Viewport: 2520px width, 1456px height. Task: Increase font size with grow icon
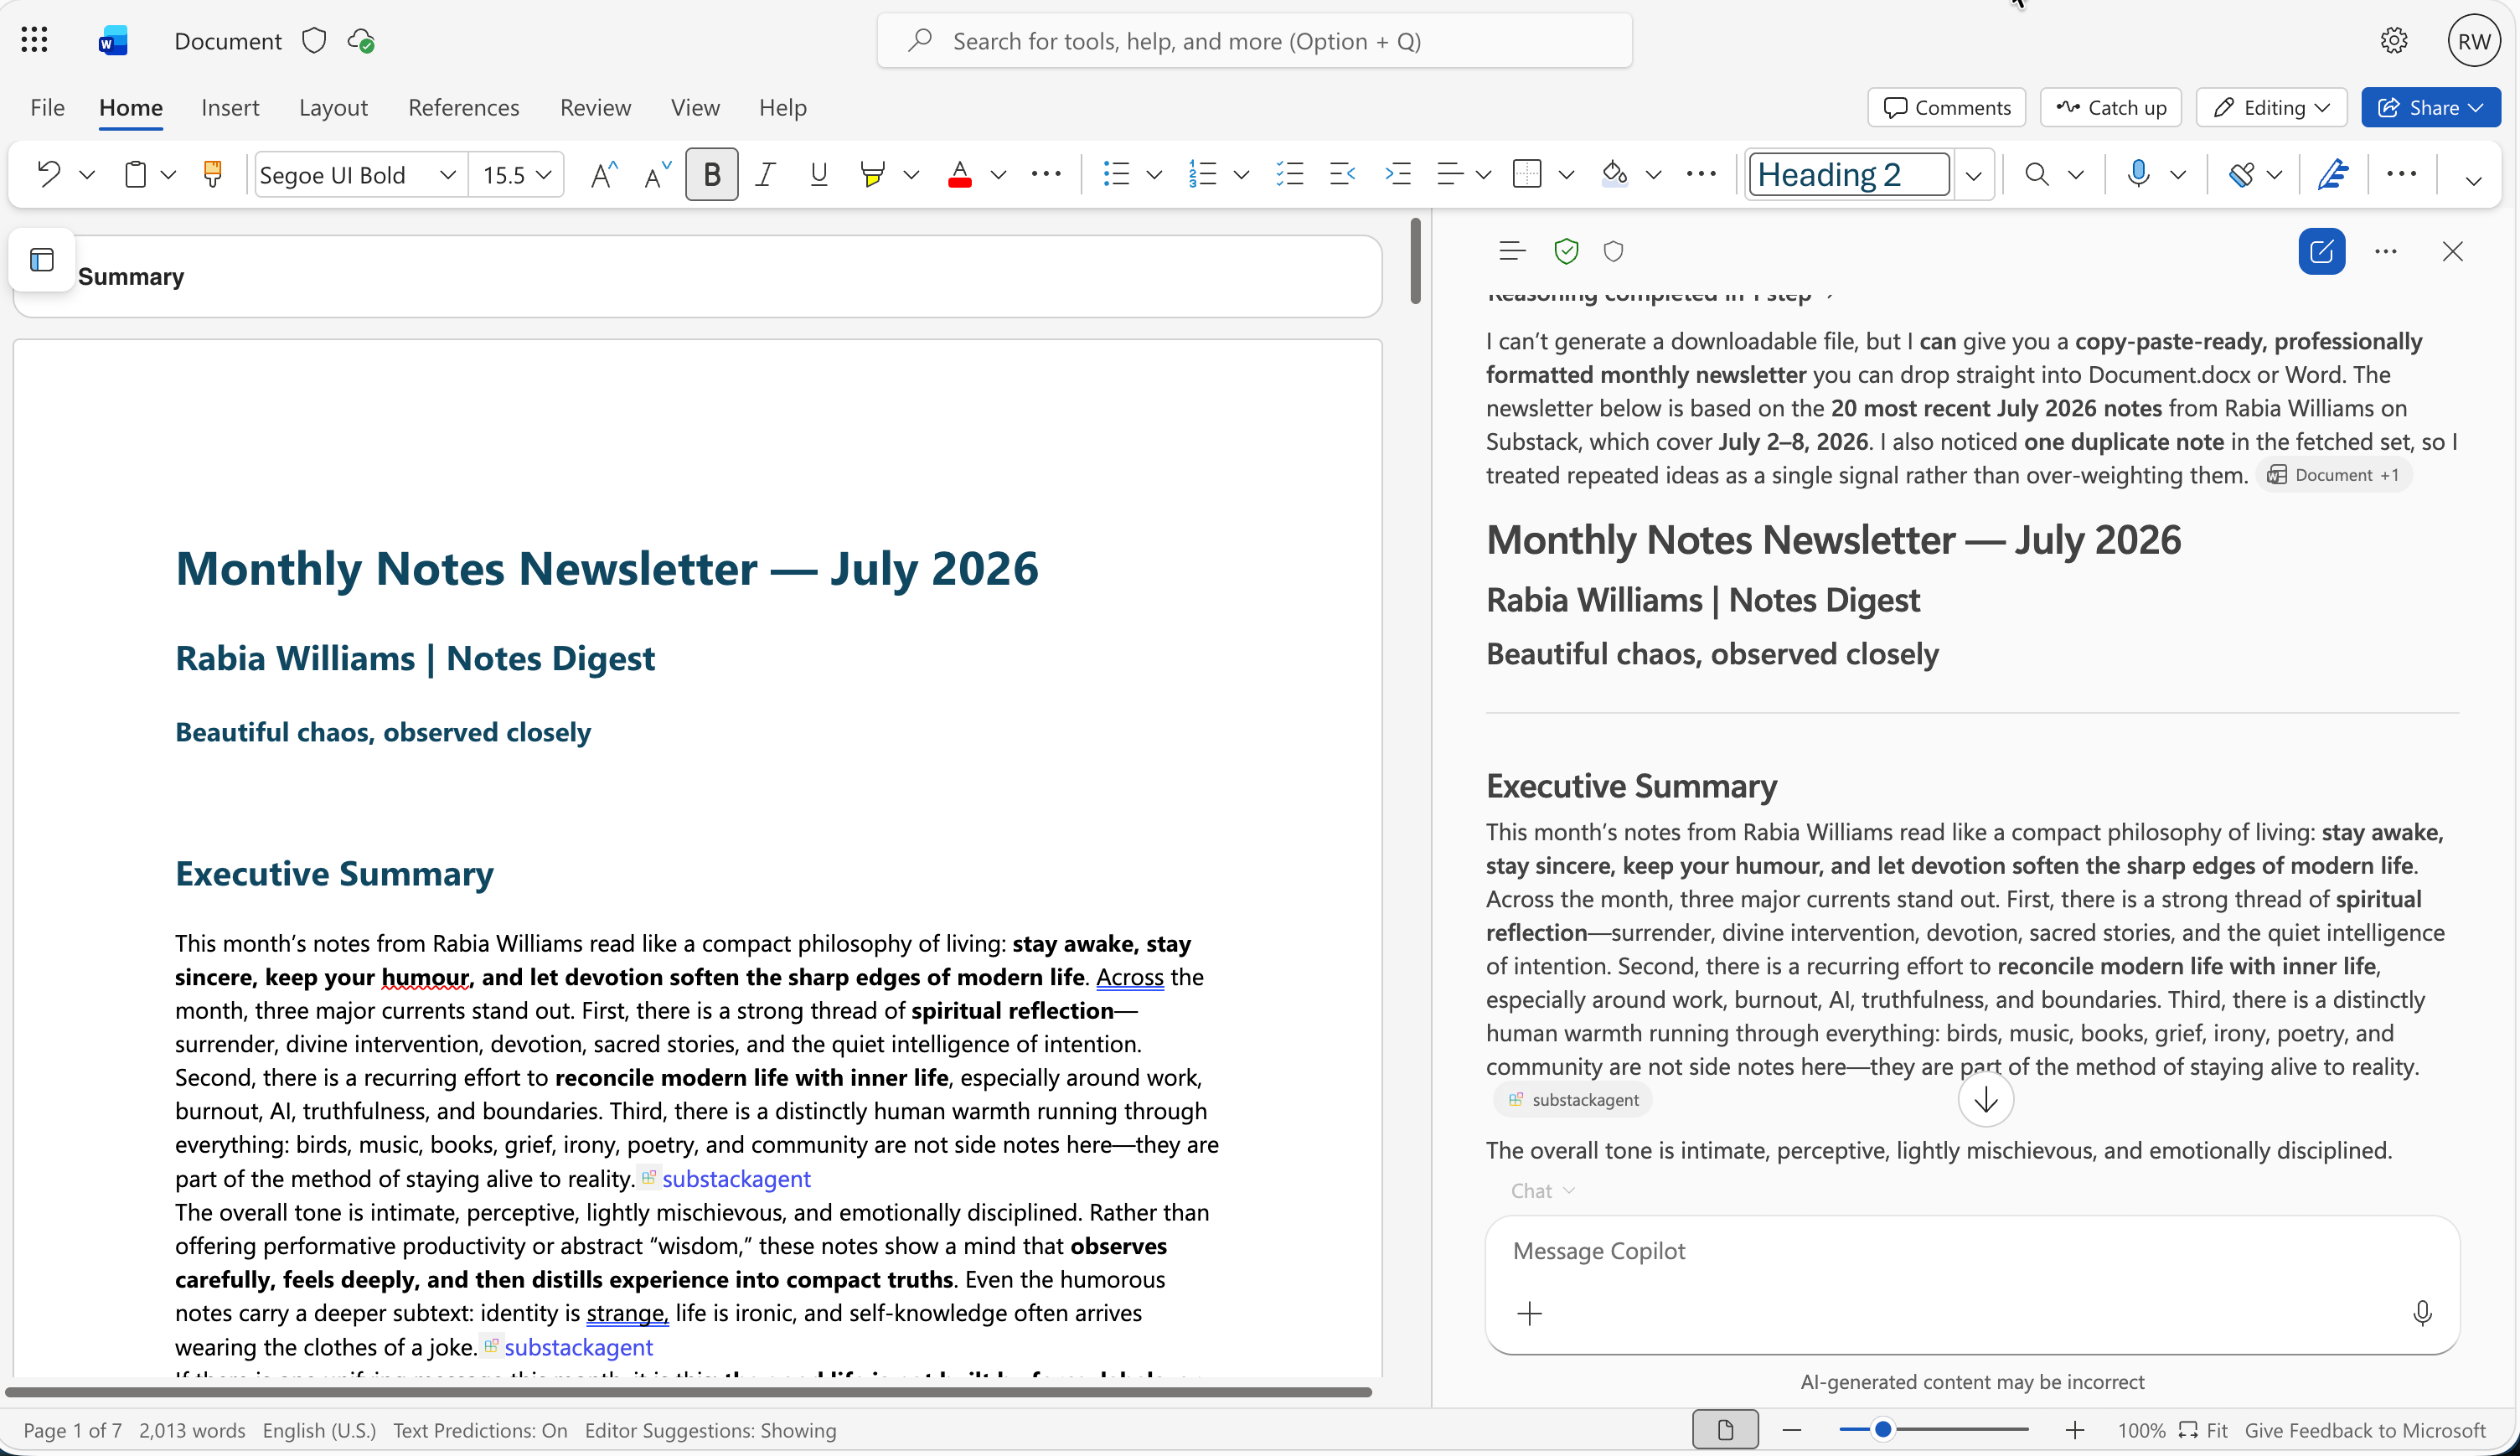coord(603,175)
